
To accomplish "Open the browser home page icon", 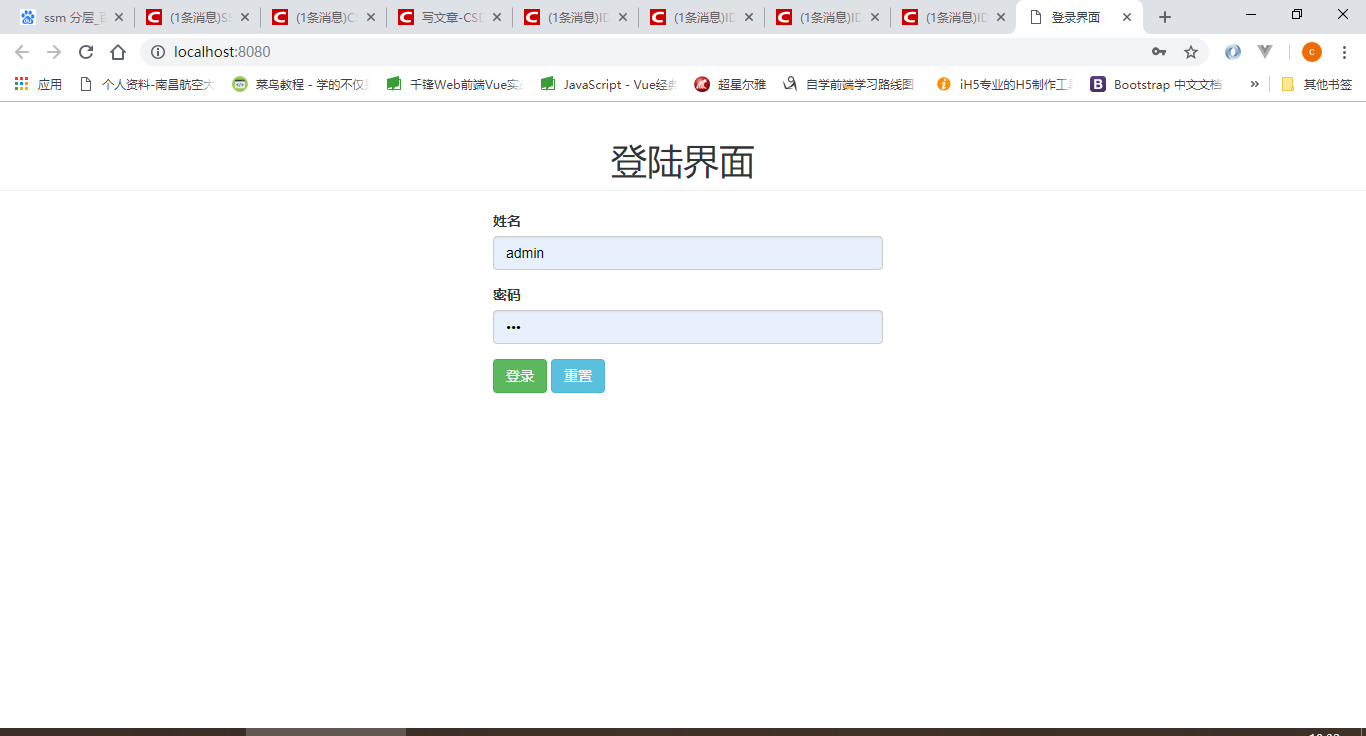I will click(x=118, y=51).
